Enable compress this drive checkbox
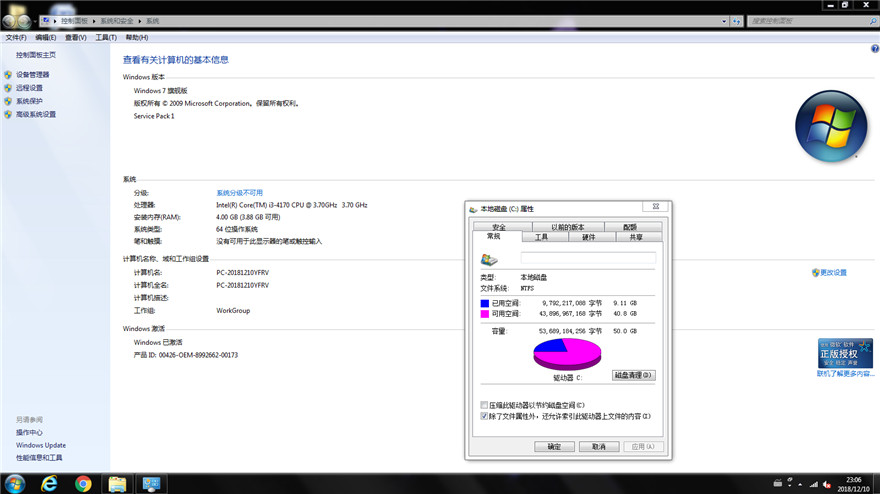The image size is (880, 494). [484, 405]
